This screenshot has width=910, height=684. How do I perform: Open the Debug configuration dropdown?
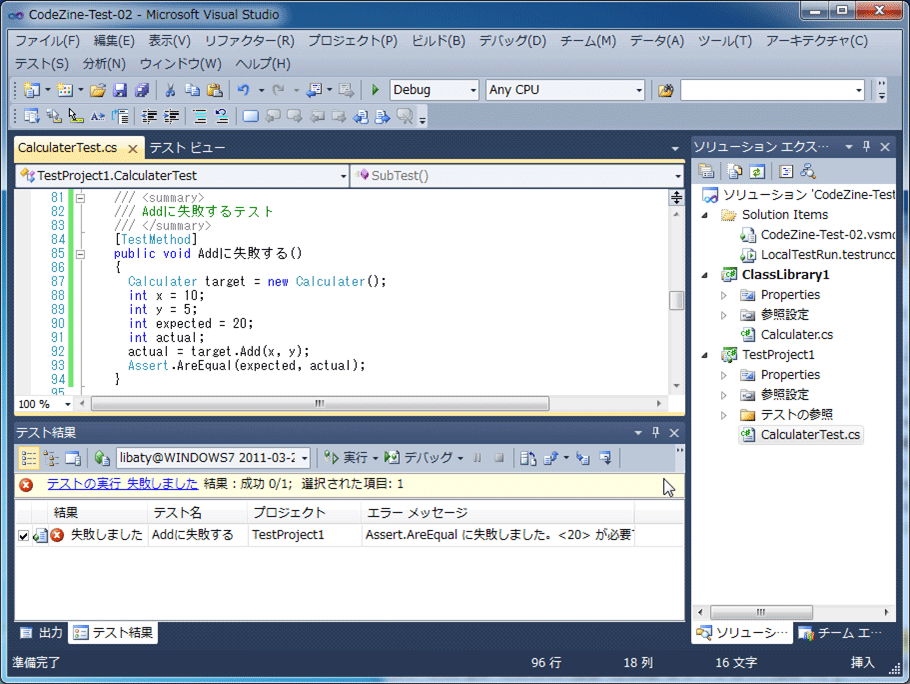(x=472, y=89)
